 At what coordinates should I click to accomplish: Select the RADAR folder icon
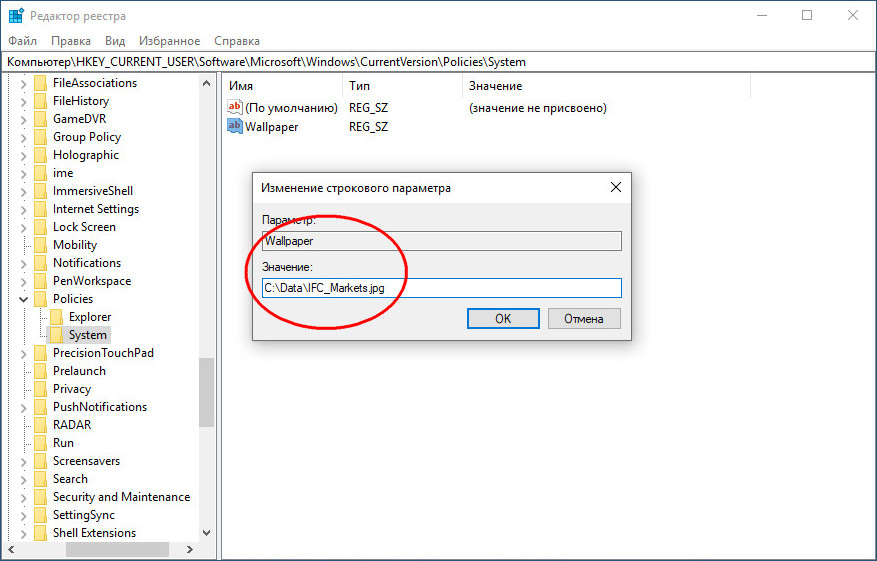pyautogui.click(x=40, y=425)
